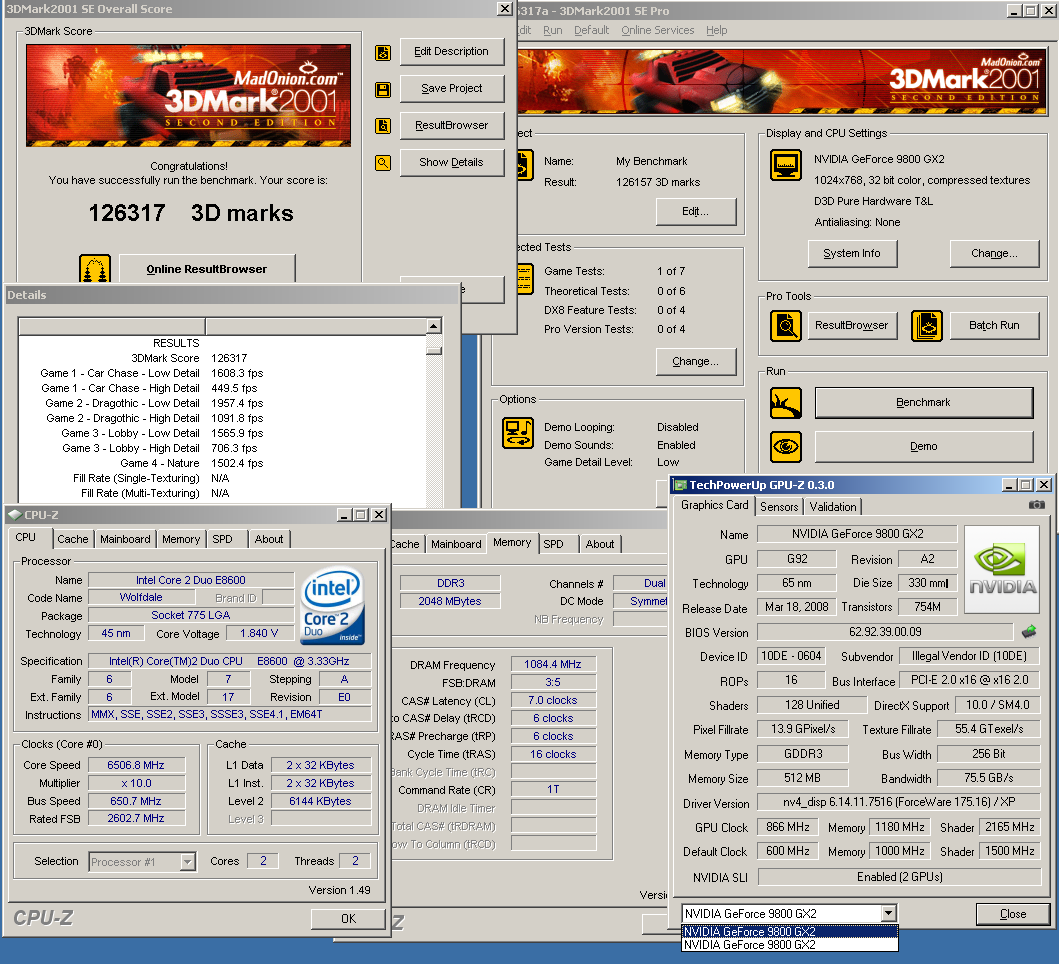
Task: Click the Edit... button under project result
Action: (x=695, y=211)
